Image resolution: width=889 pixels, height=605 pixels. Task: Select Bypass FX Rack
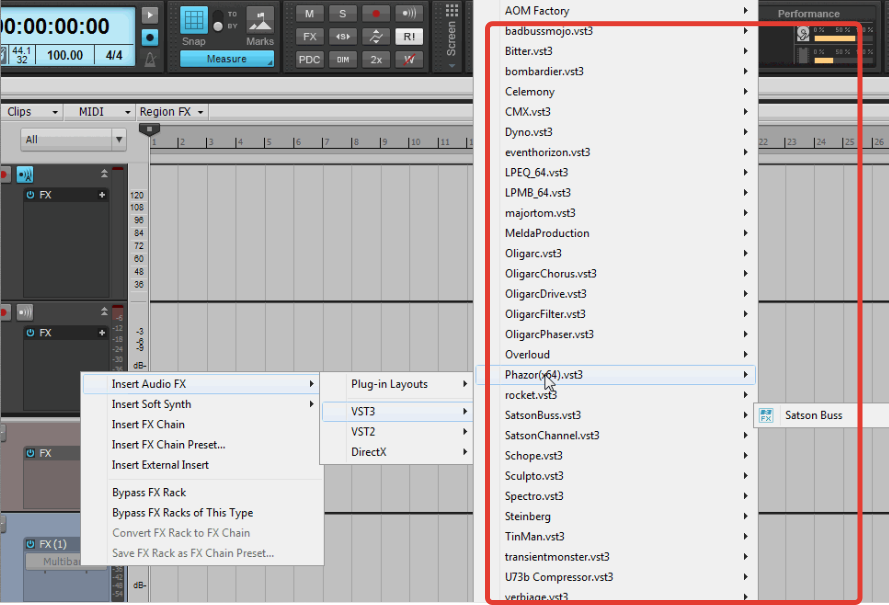pyautogui.click(x=201, y=493)
